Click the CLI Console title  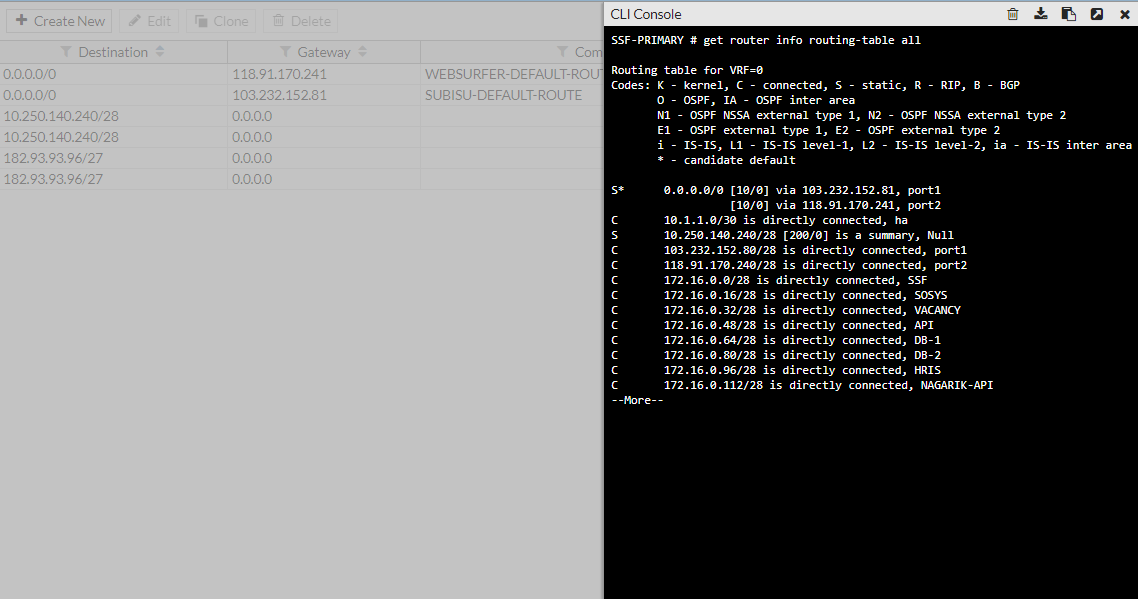pos(645,15)
